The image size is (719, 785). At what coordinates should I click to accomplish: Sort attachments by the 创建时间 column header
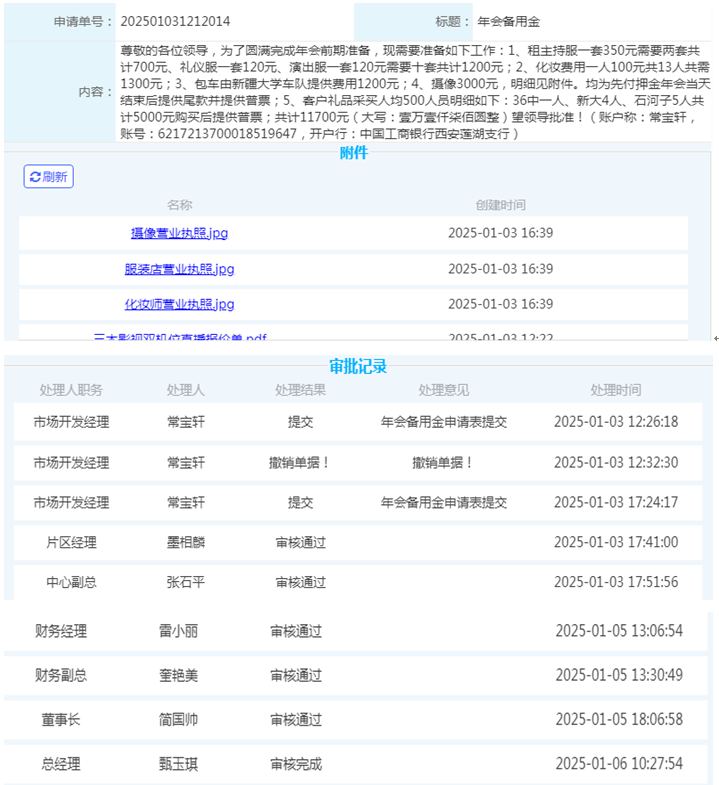click(500, 205)
